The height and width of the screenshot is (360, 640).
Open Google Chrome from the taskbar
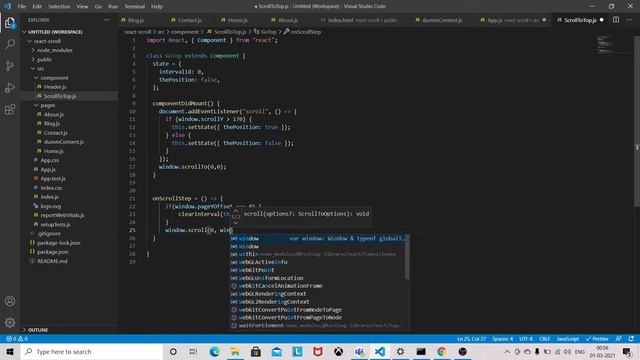pos(442,351)
